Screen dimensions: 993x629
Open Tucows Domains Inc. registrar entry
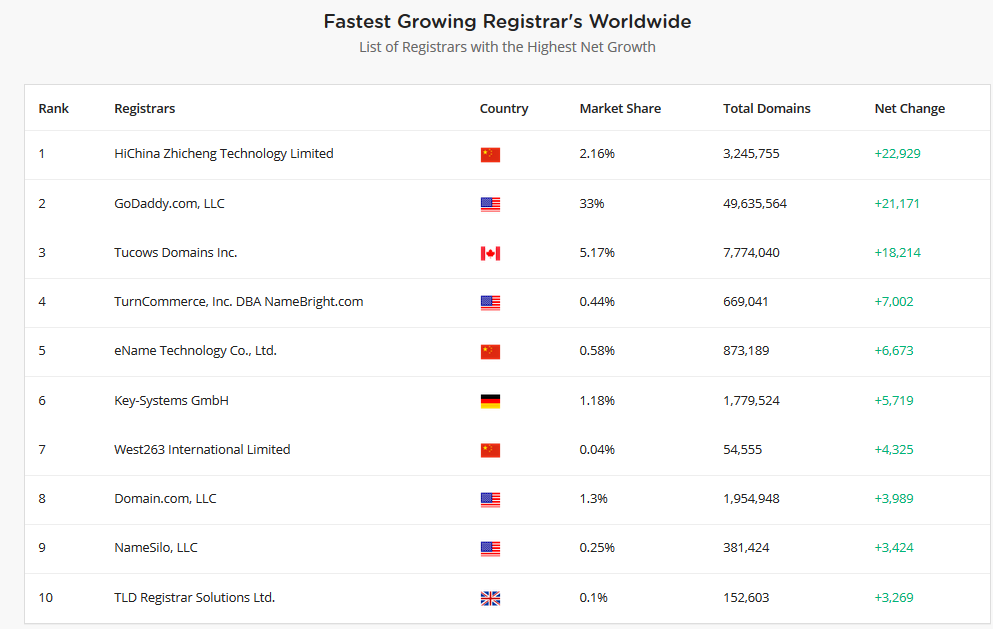point(175,252)
